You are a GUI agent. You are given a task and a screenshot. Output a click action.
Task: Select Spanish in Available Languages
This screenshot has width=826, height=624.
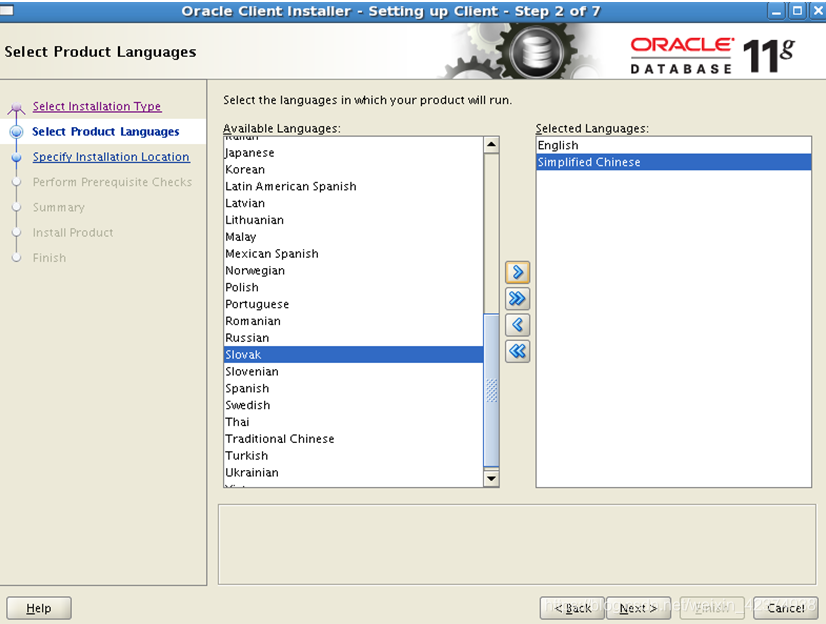coord(353,389)
